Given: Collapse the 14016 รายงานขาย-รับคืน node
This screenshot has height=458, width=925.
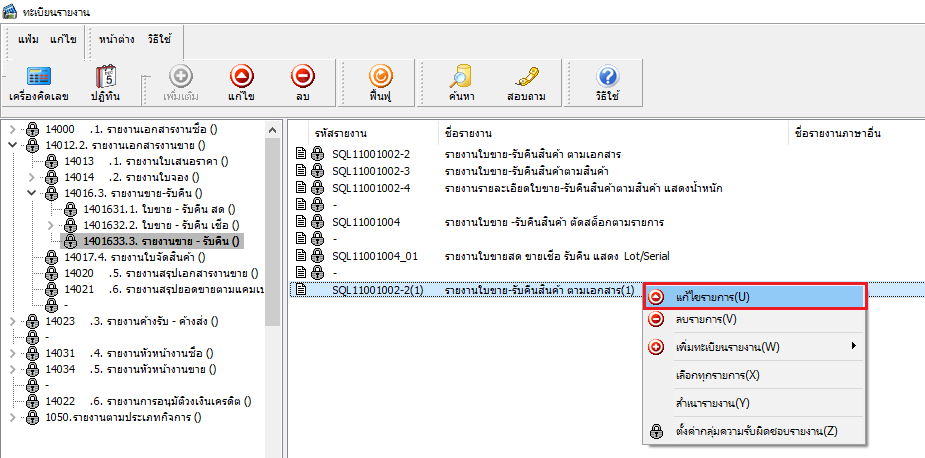Looking at the screenshot, I should coord(31,193).
